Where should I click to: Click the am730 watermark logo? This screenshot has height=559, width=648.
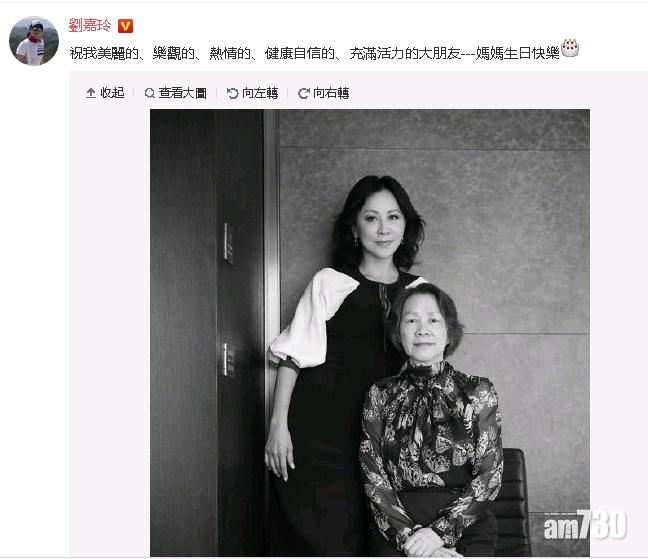pos(585,525)
